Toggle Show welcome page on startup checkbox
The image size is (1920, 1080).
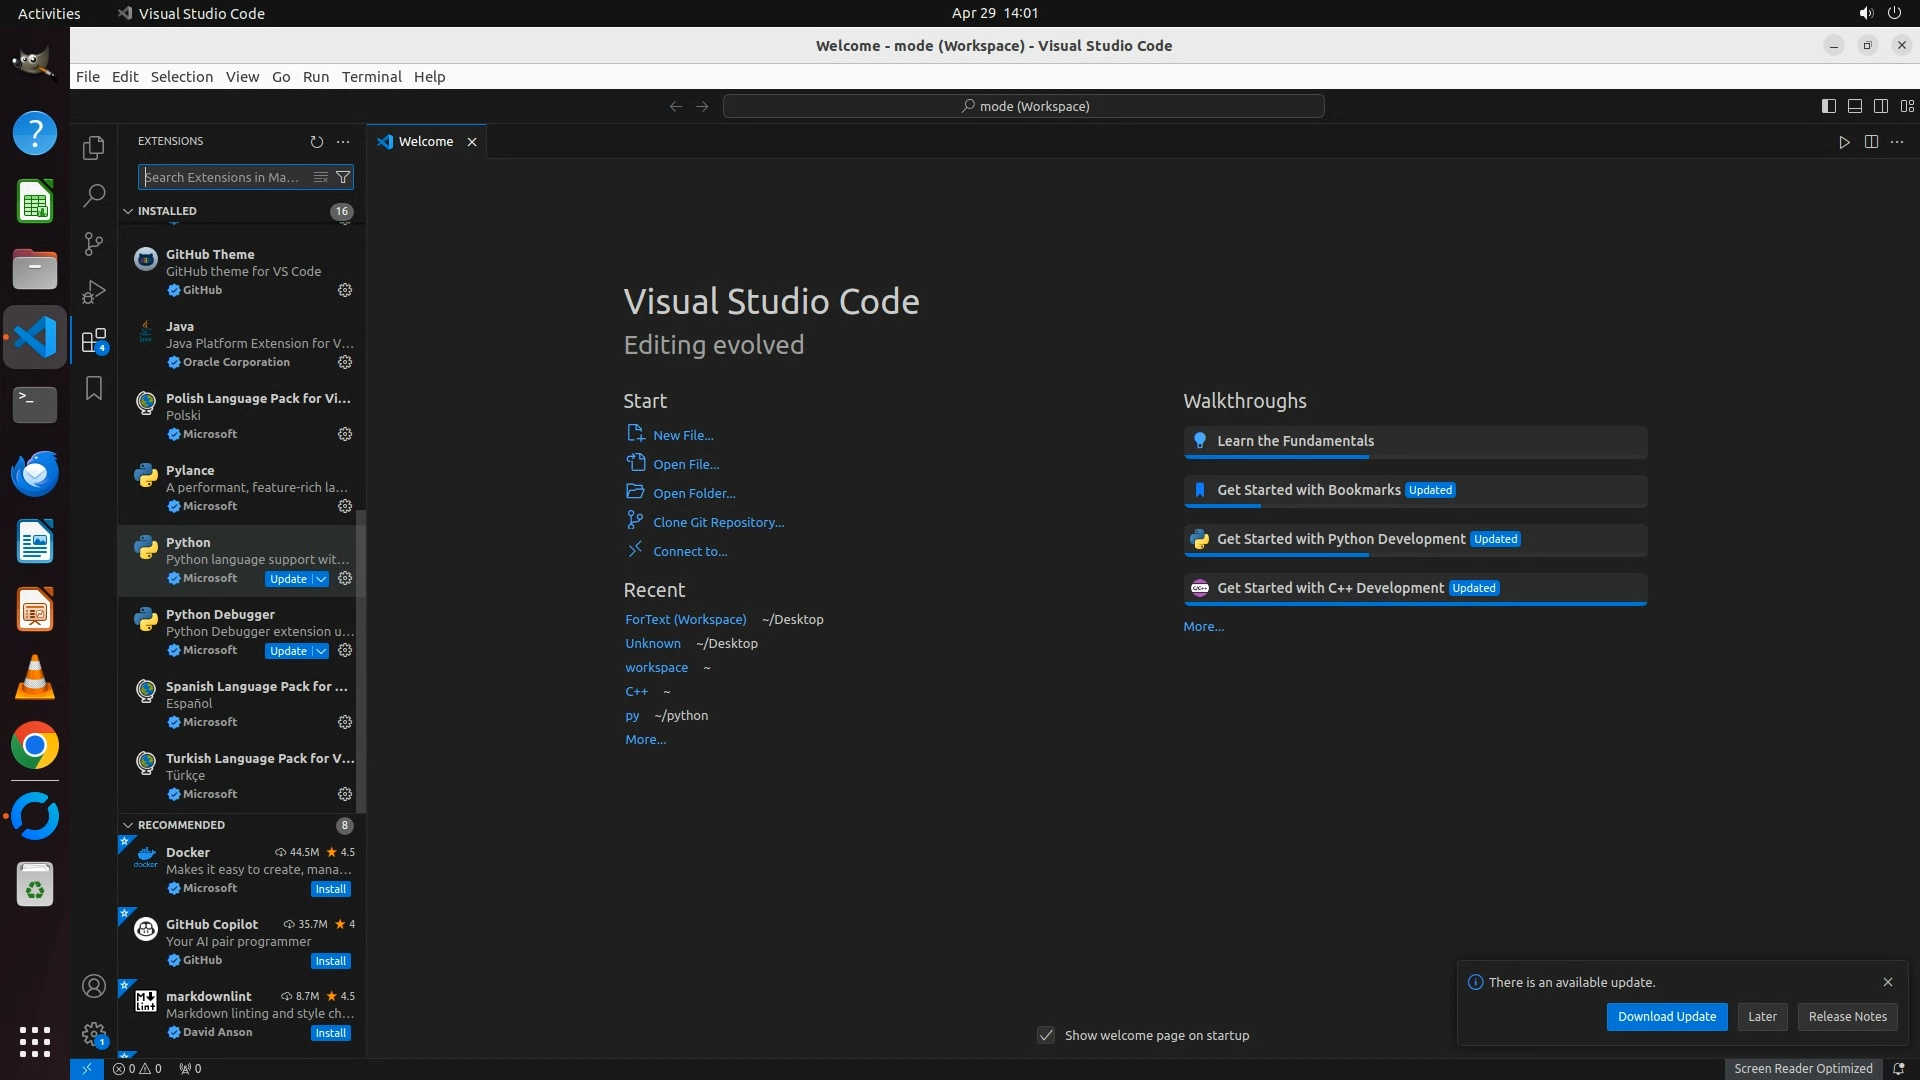1046,1035
